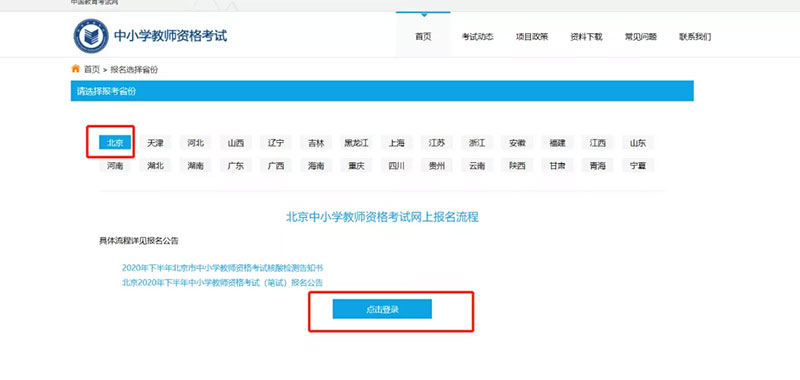Open the 考试动态 menu item
The width and height of the screenshot is (800, 380).
click(x=477, y=37)
